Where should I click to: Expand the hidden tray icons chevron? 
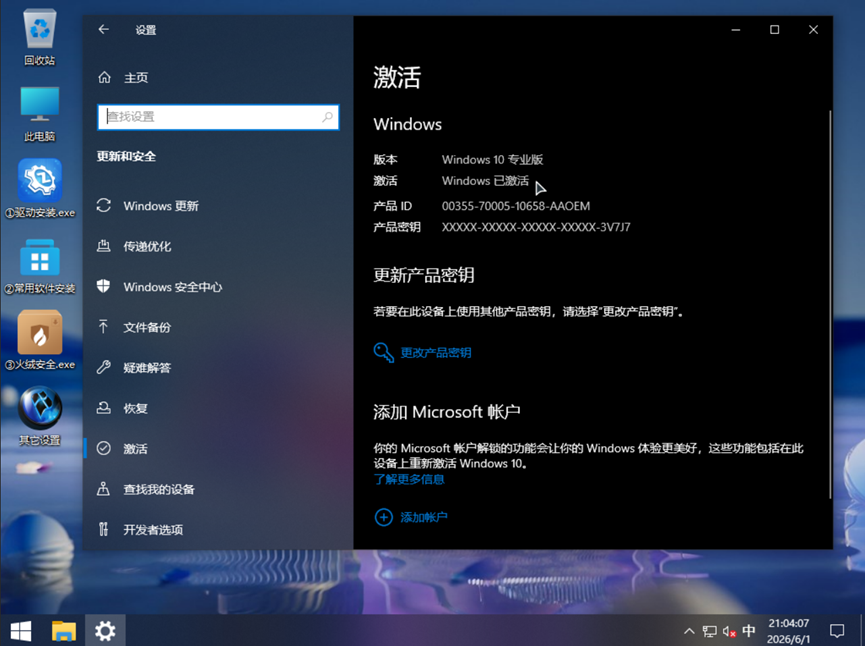689,631
